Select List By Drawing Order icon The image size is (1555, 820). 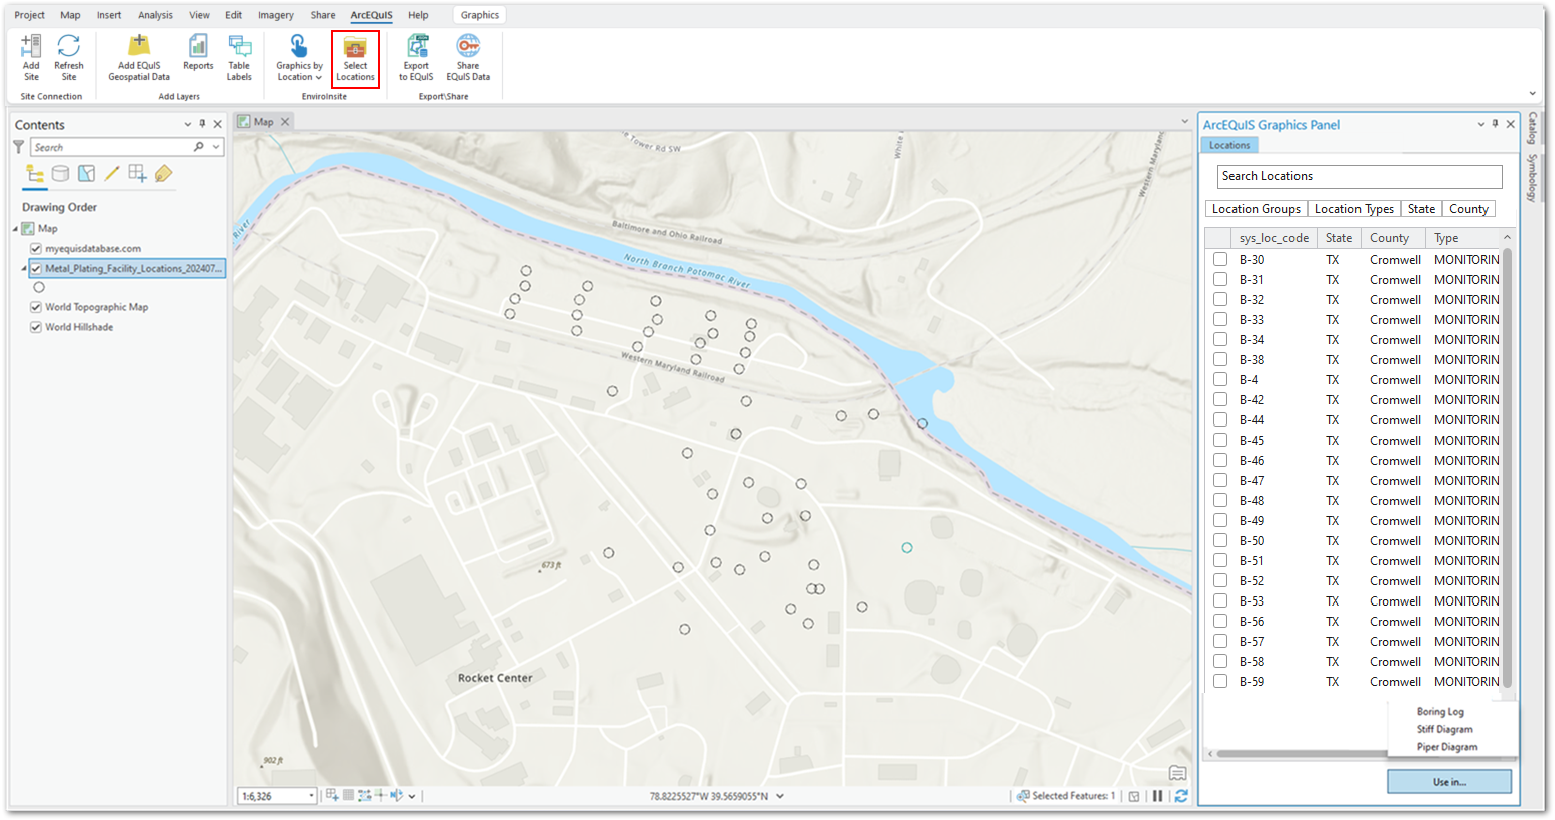(35, 174)
